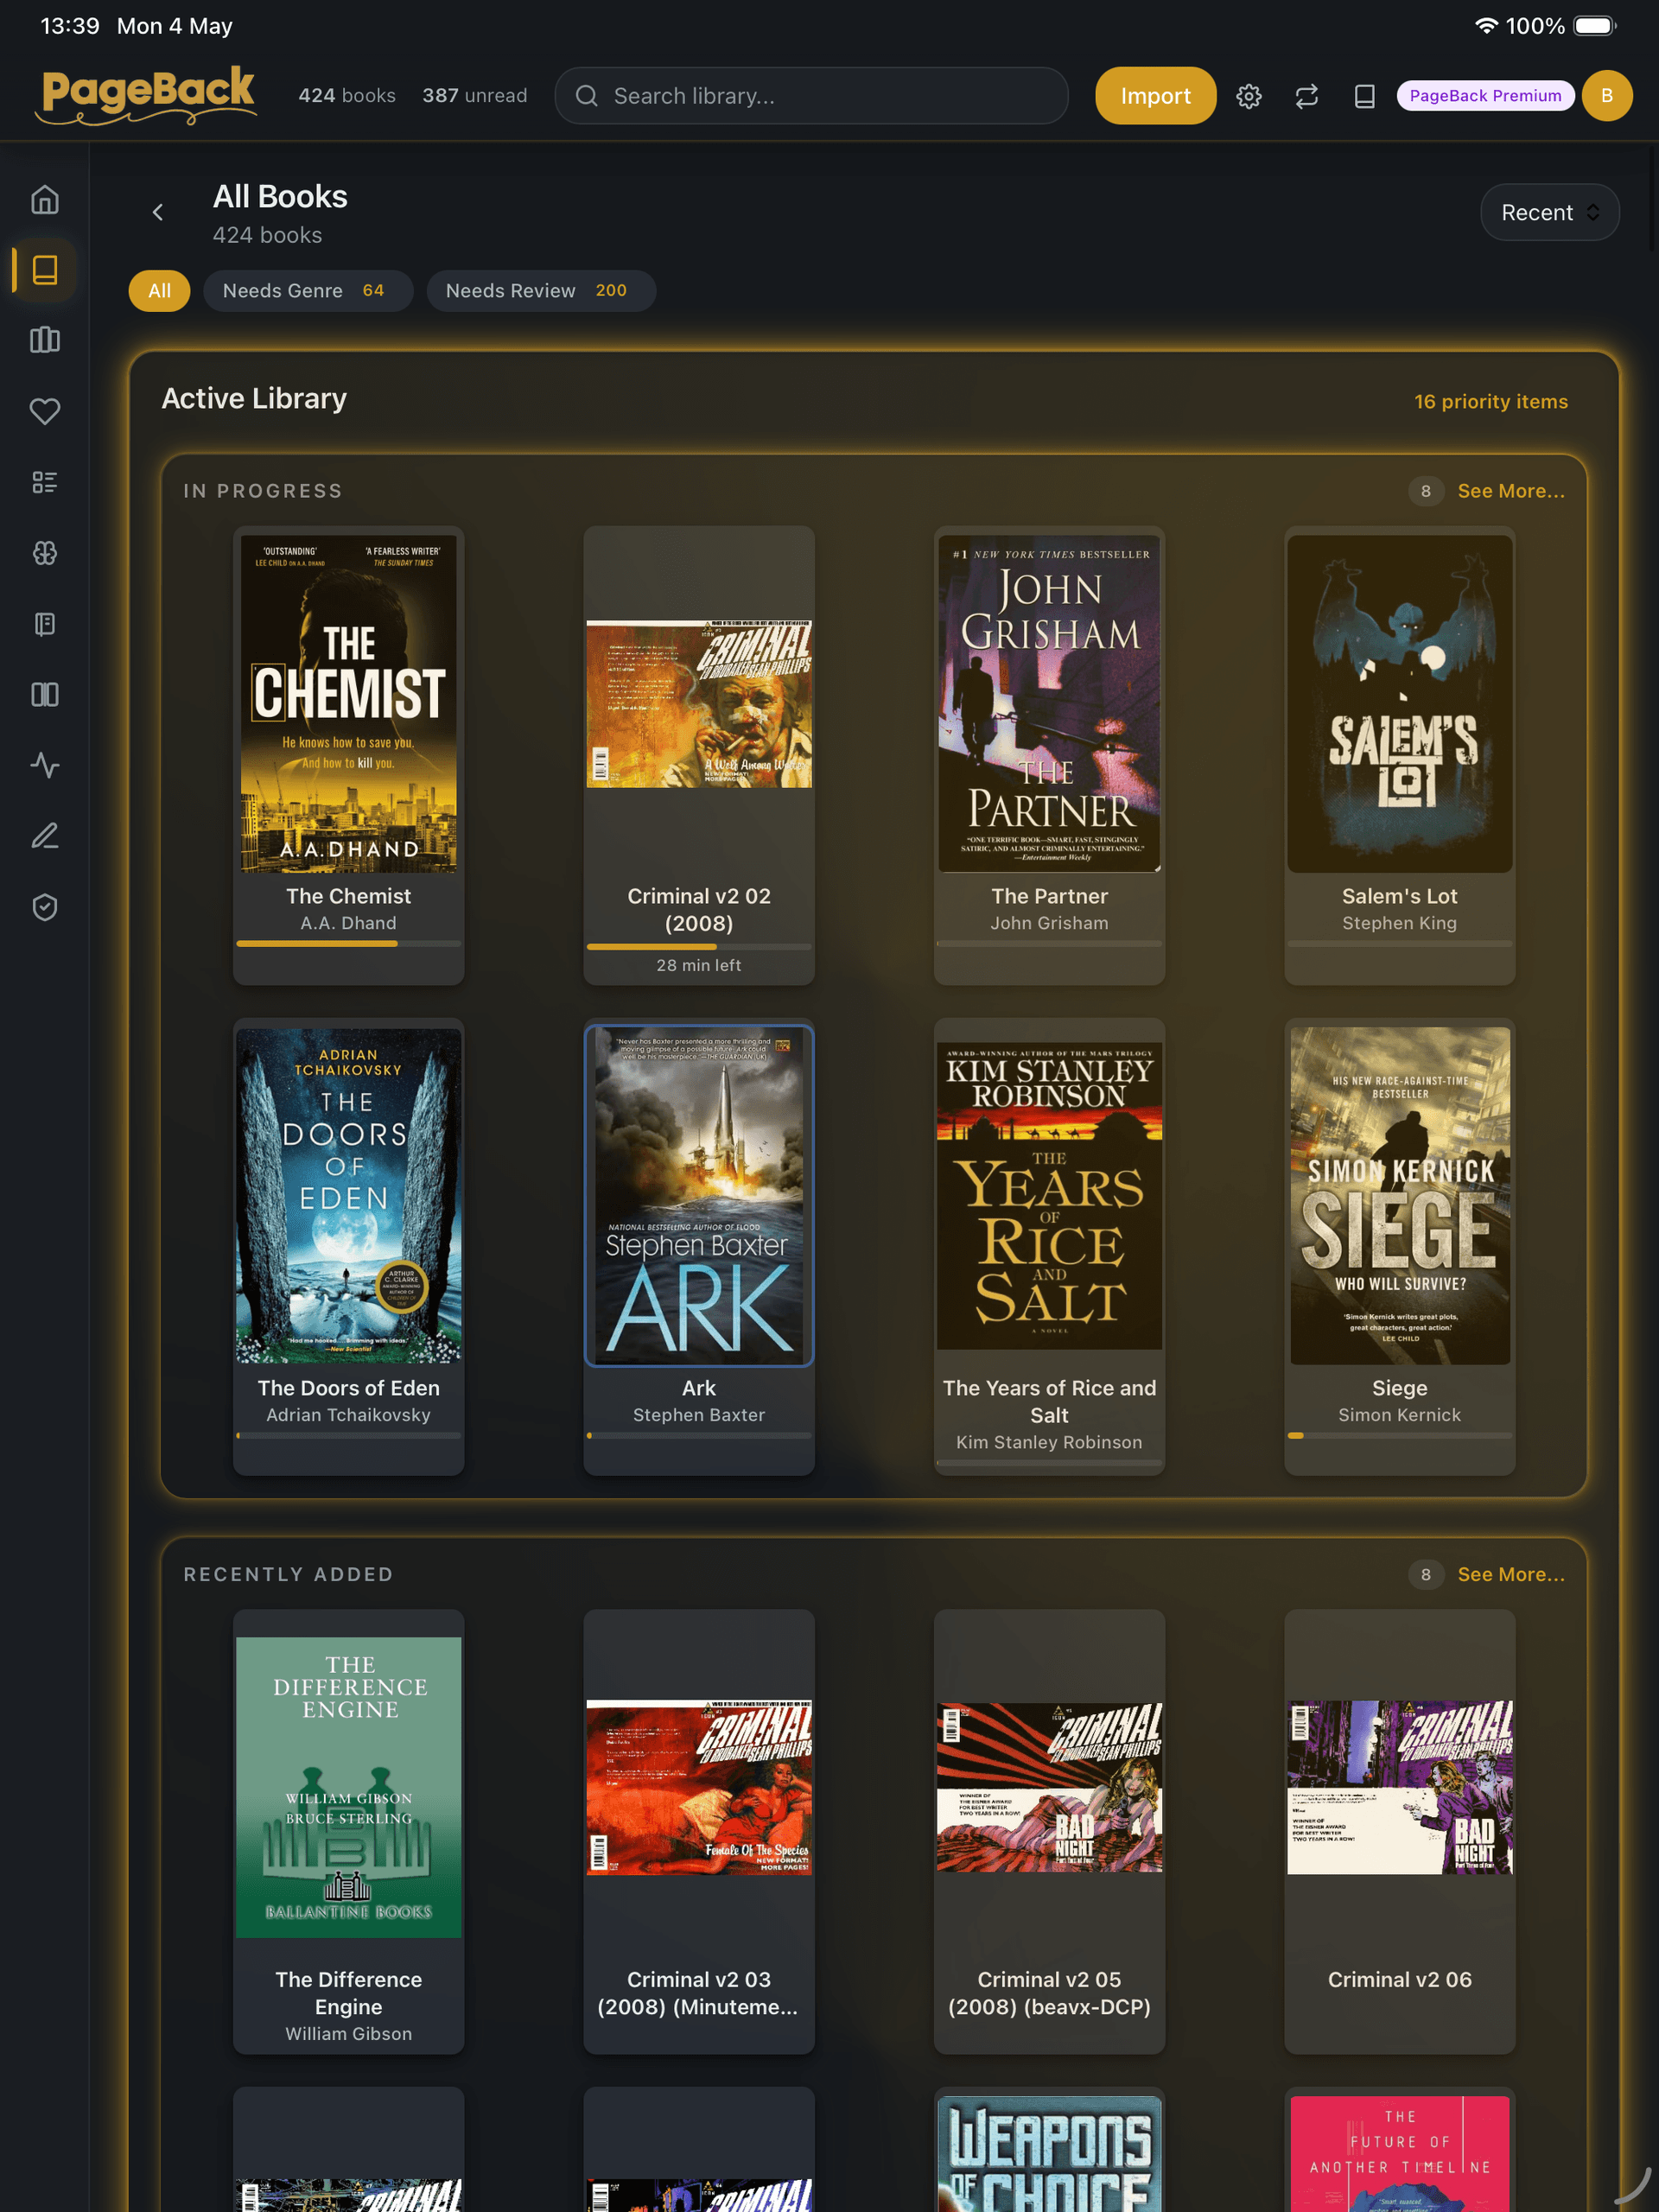Select the All filter tab
Image resolution: width=1659 pixels, height=2212 pixels.
pos(159,291)
